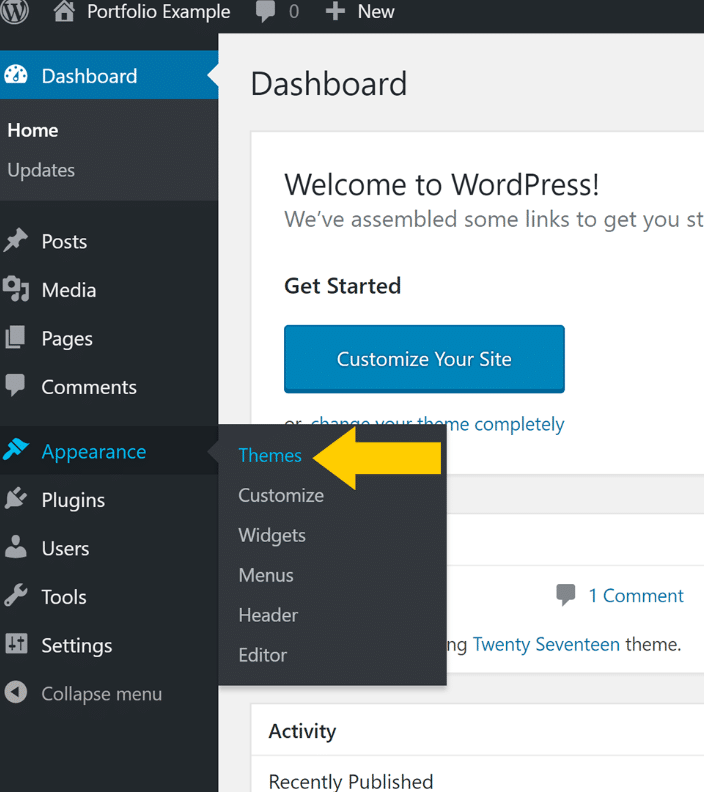Viewport: 704px width, 792px height.
Task: Click the Dashboard page title
Action: pyautogui.click(x=329, y=84)
